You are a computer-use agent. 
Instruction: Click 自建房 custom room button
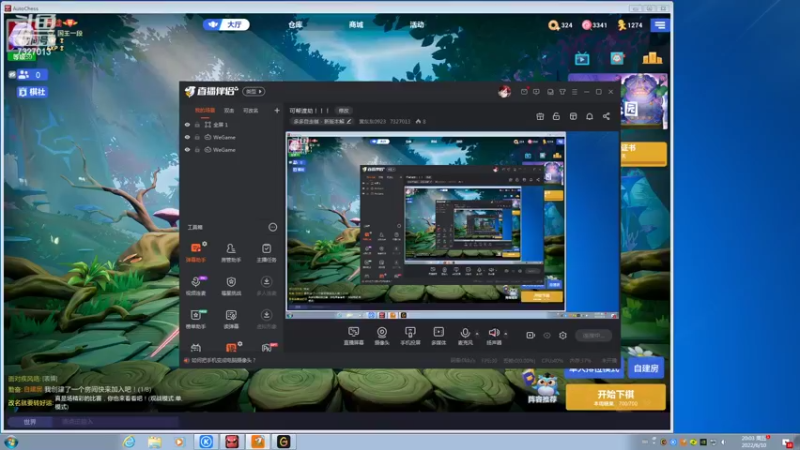coord(646,368)
